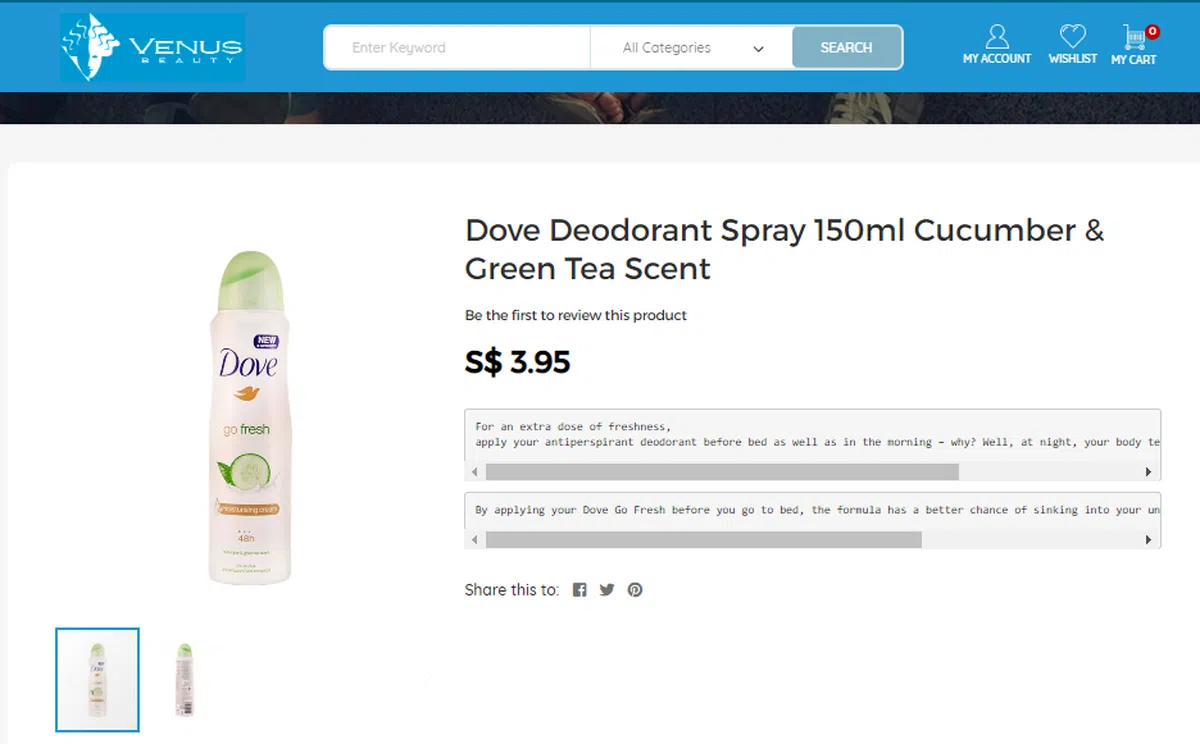
Task: Click the Venus Beauty logo
Action: click(x=152, y=47)
